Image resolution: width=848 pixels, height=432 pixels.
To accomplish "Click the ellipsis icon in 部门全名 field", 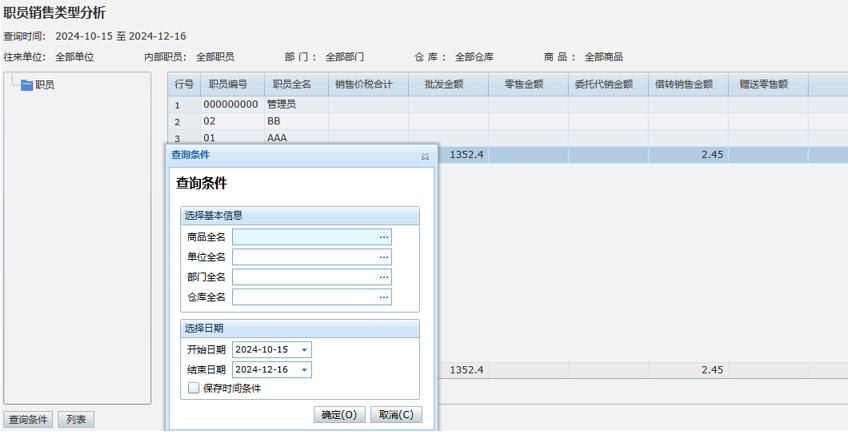I will [x=383, y=277].
